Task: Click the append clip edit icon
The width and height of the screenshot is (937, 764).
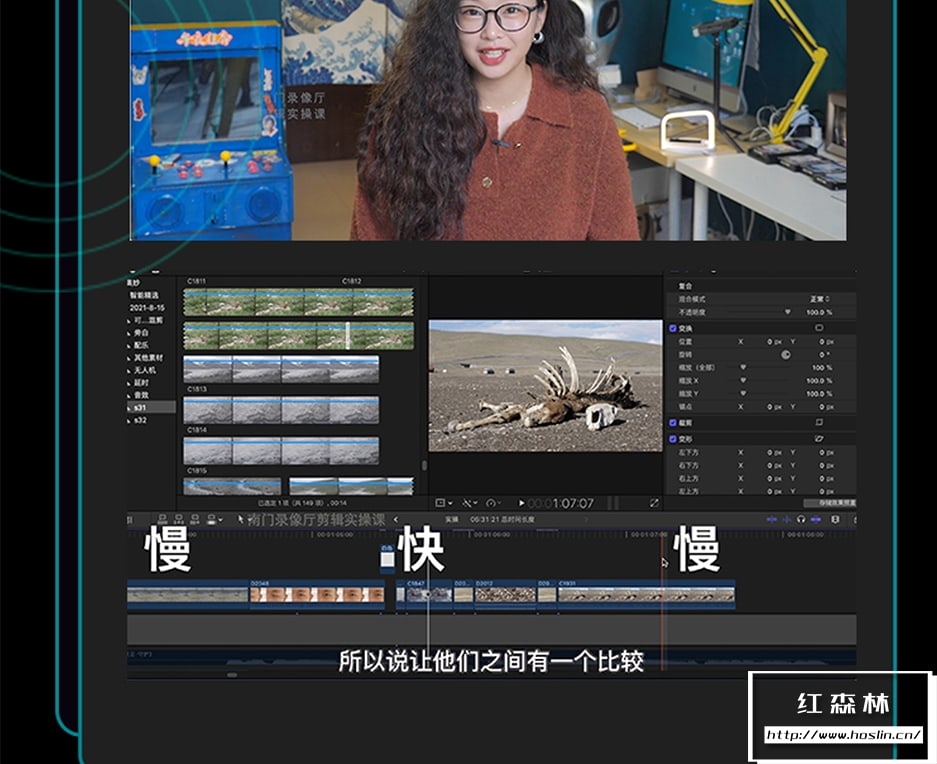Action: [194, 519]
